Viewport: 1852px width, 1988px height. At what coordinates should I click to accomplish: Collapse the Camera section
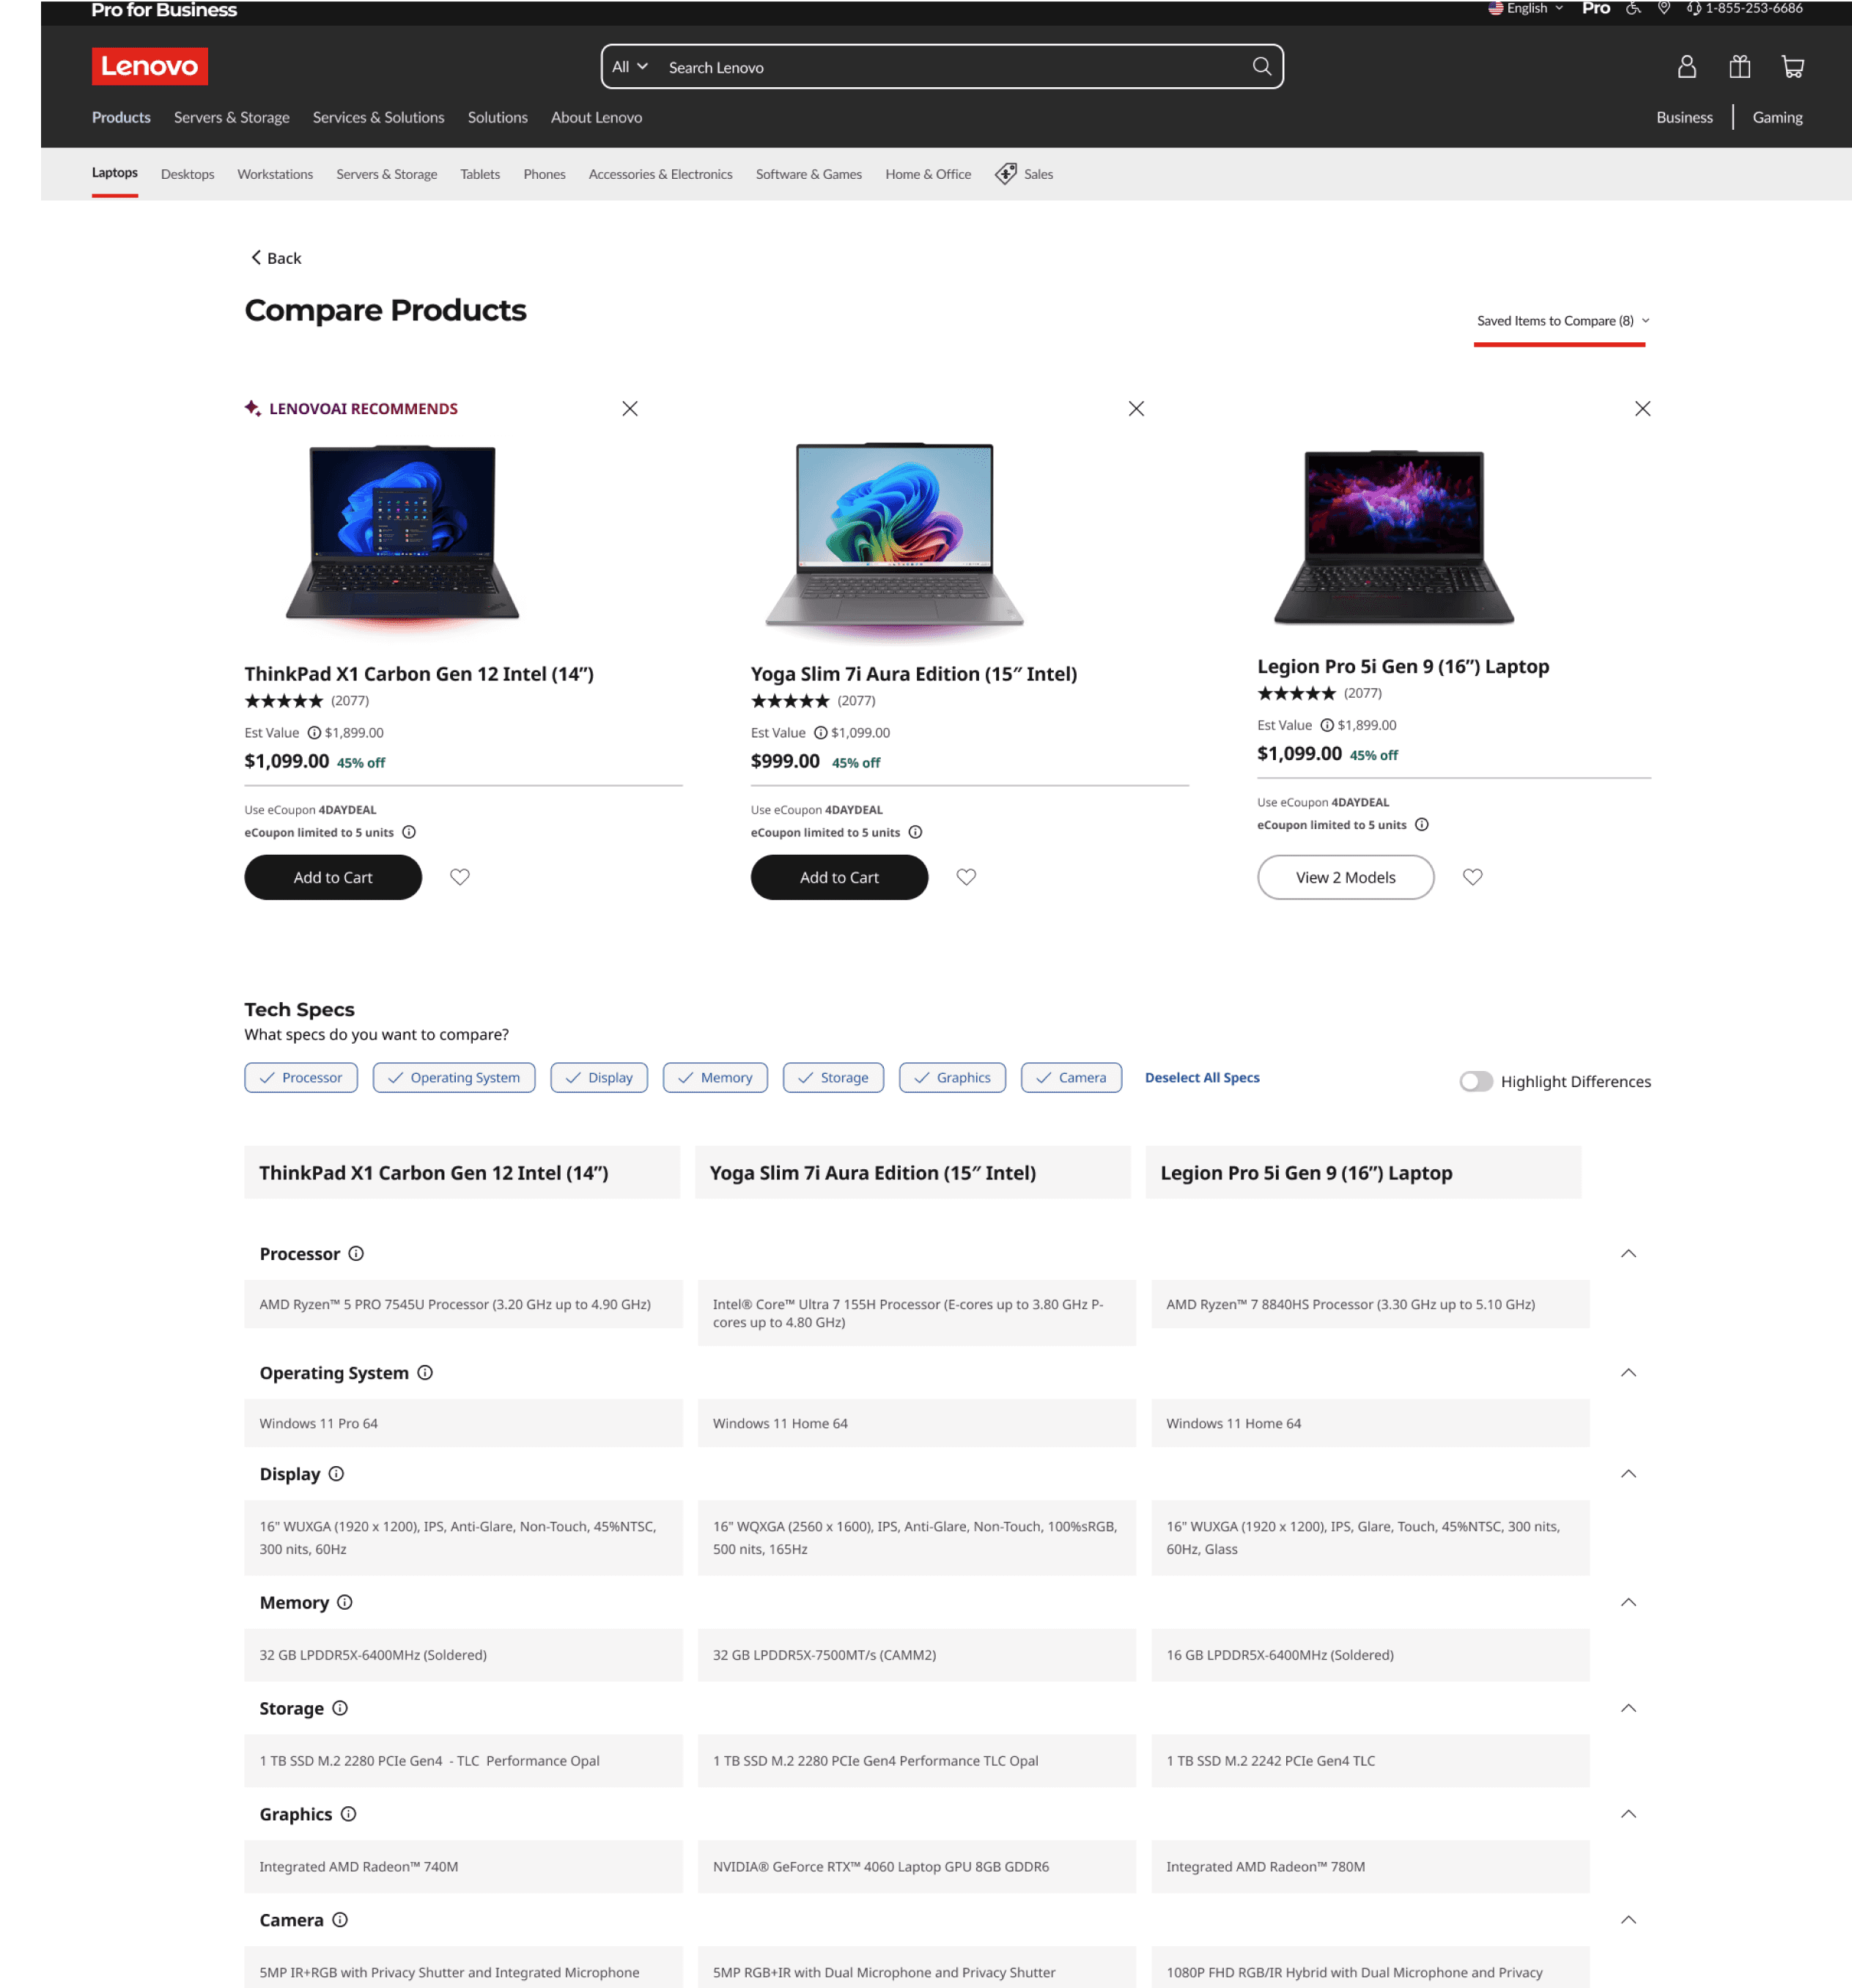pyautogui.click(x=1628, y=1920)
